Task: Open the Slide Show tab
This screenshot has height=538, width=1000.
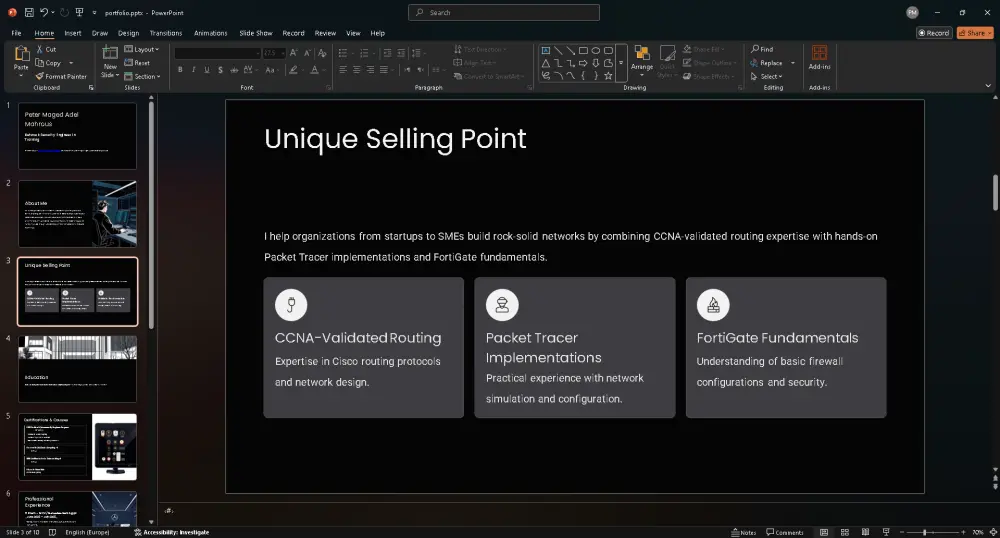Action: click(x=256, y=33)
